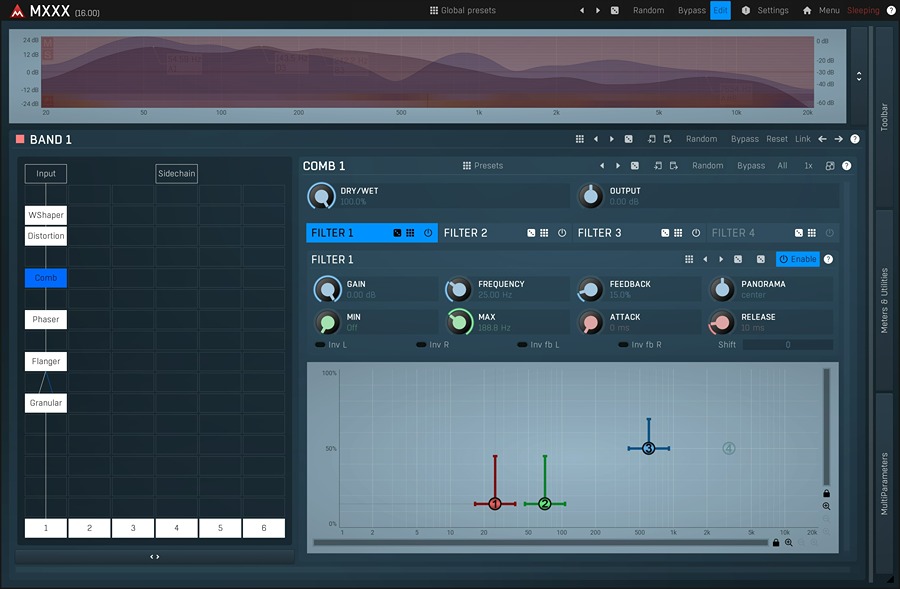The height and width of the screenshot is (589, 900).
Task: Click the magnifier zoom icon near the graph
Action: 826,507
